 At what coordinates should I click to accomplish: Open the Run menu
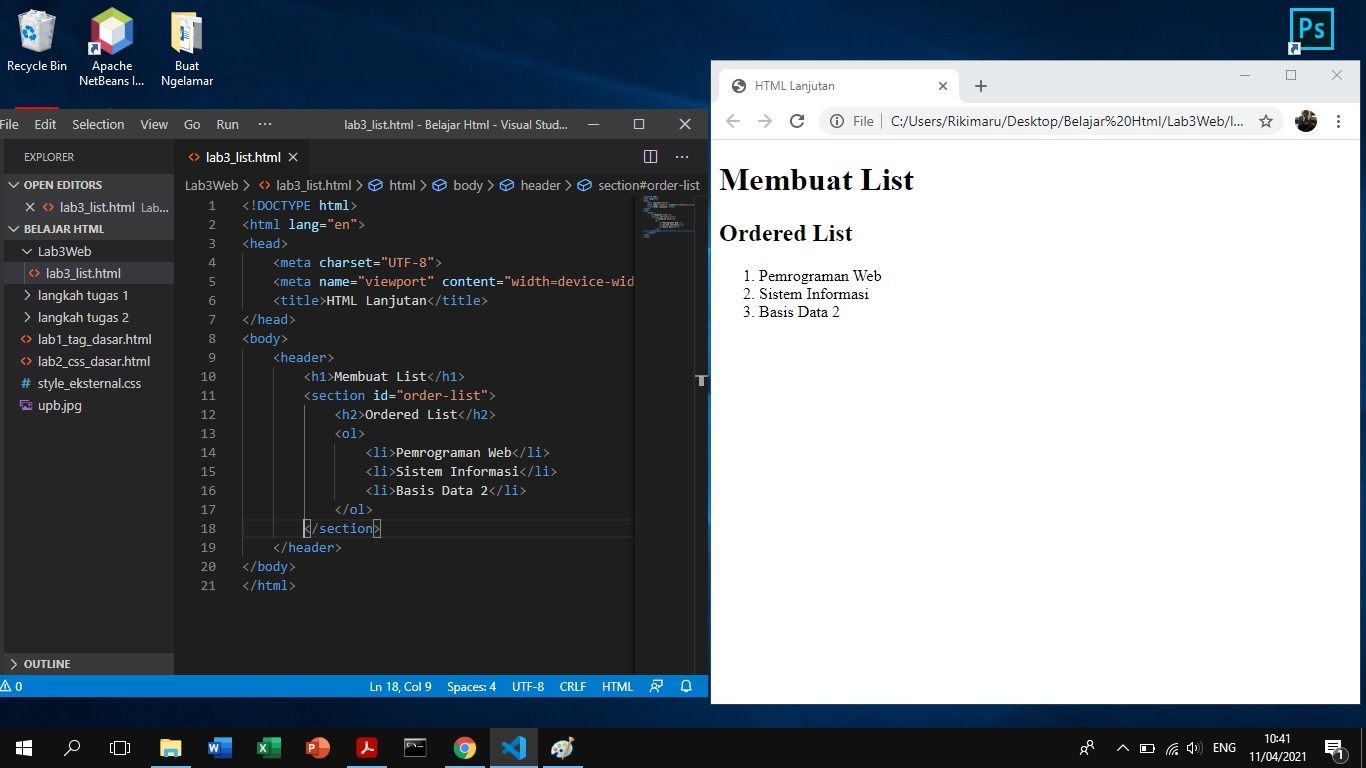click(228, 125)
